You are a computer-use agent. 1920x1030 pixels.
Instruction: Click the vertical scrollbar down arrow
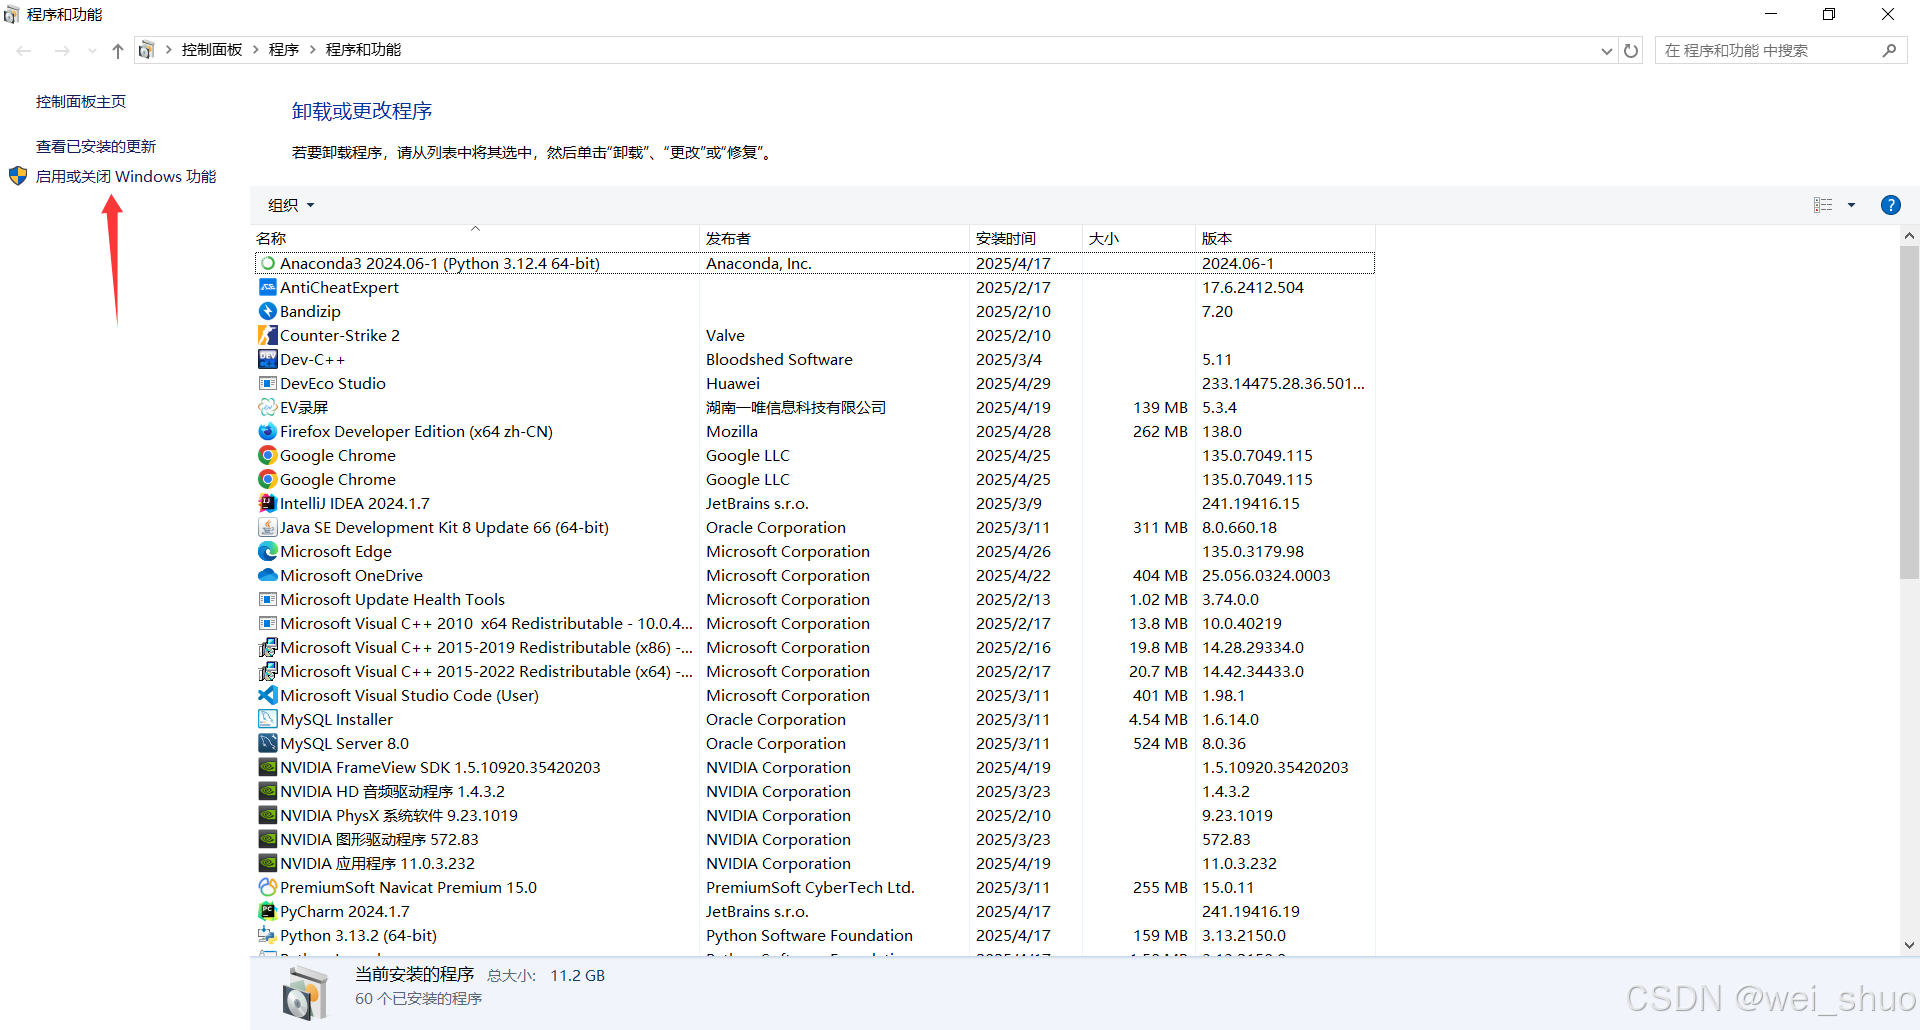click(1909, 945)
